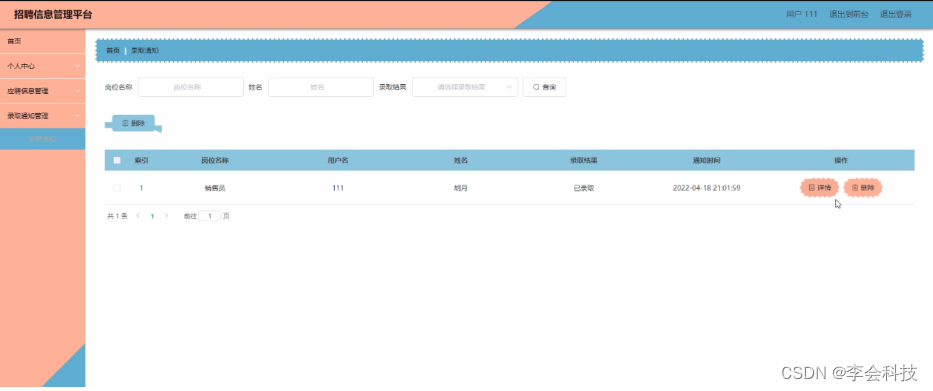Image resolution: width=933 pixels, height=391 pixels.
Task: Click the 销售员 table cell
Action: pos(215,188)
